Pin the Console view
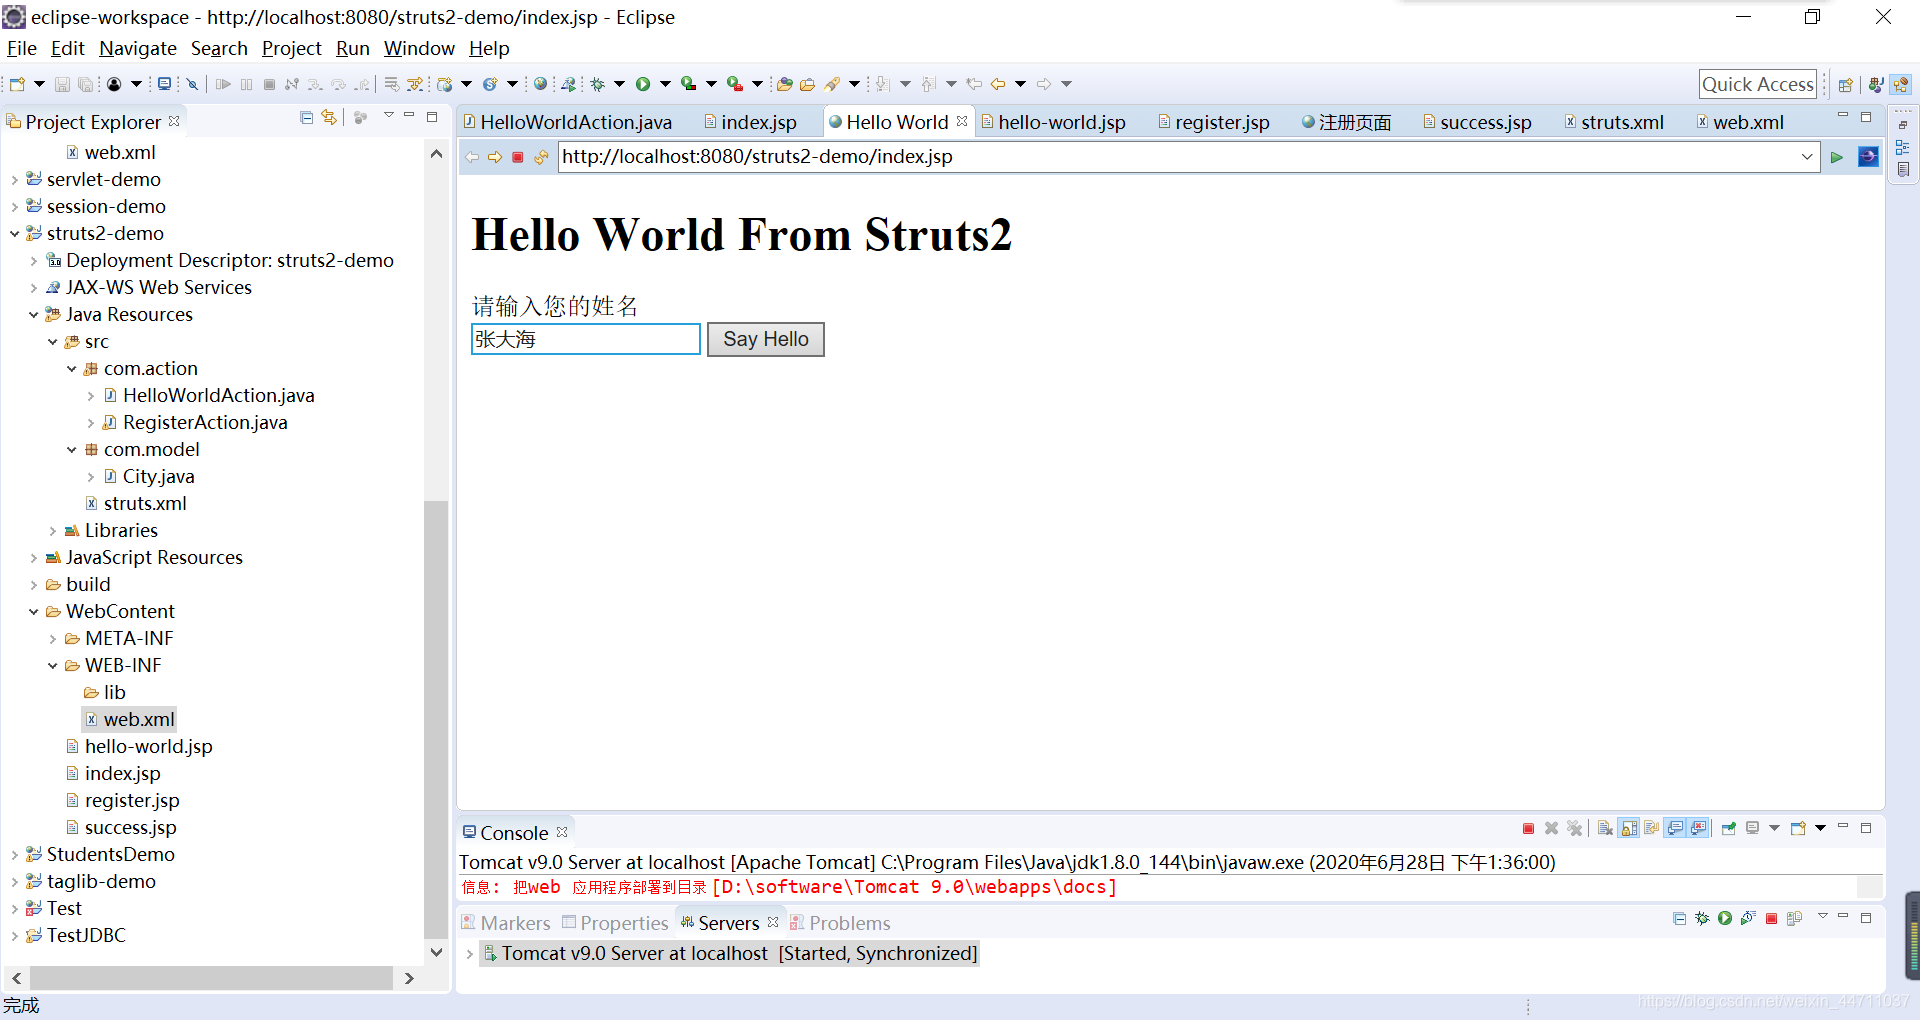This screenshot has width=1920, height=1020. click(x=1729, y=829)
